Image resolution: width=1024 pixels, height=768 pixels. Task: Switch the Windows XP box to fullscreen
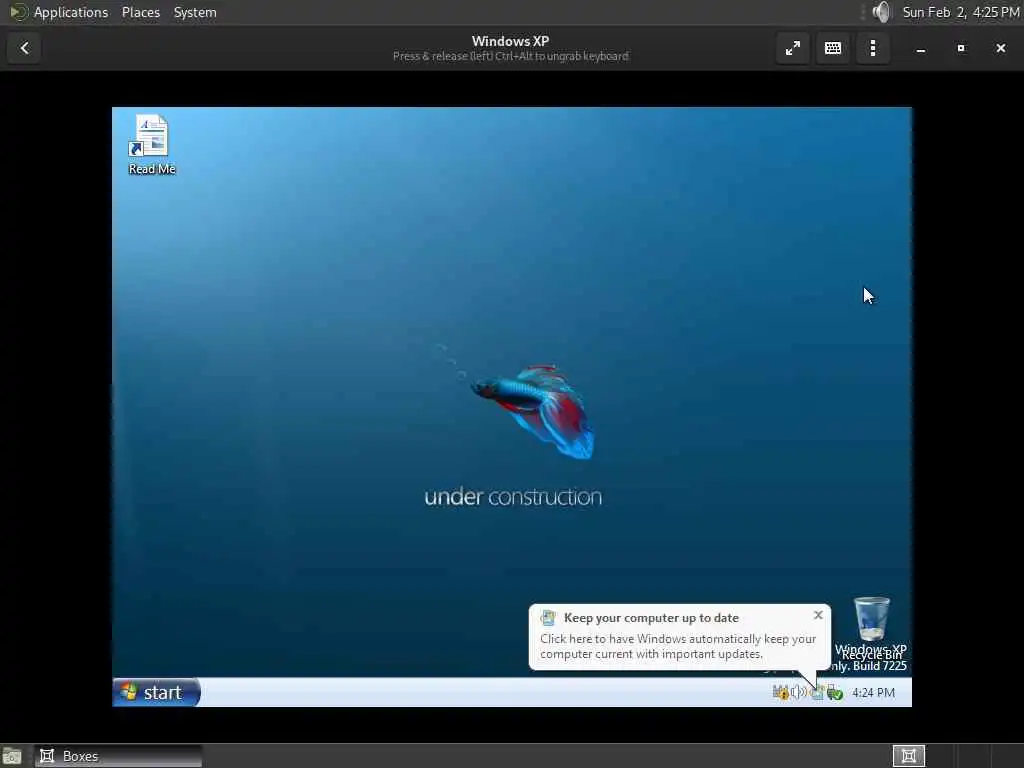pos(792,48)
